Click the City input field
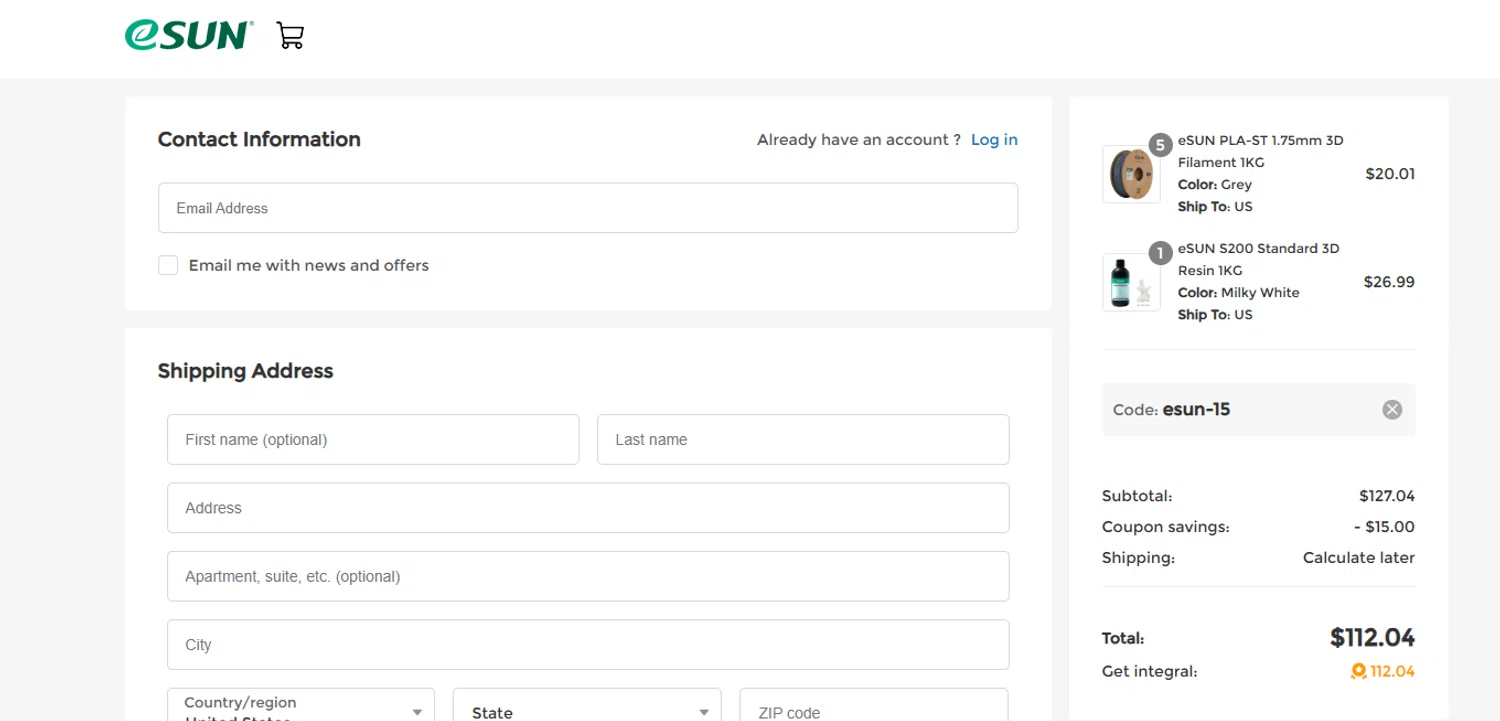1500x721 pixels. 588,645
